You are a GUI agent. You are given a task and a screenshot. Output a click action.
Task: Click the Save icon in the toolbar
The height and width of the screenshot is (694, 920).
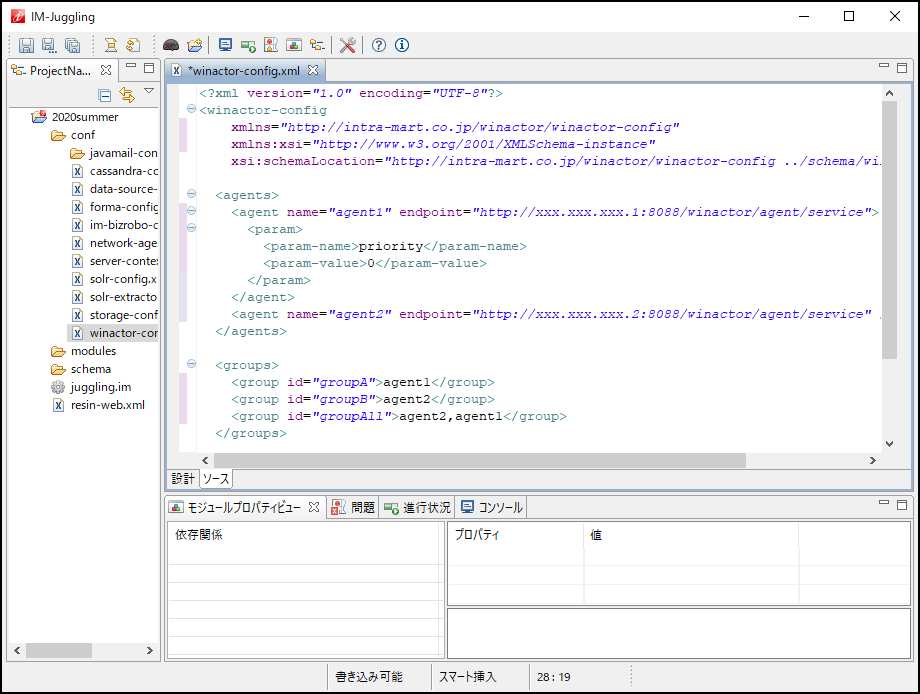pyautogui.click(x=26, y=45)
